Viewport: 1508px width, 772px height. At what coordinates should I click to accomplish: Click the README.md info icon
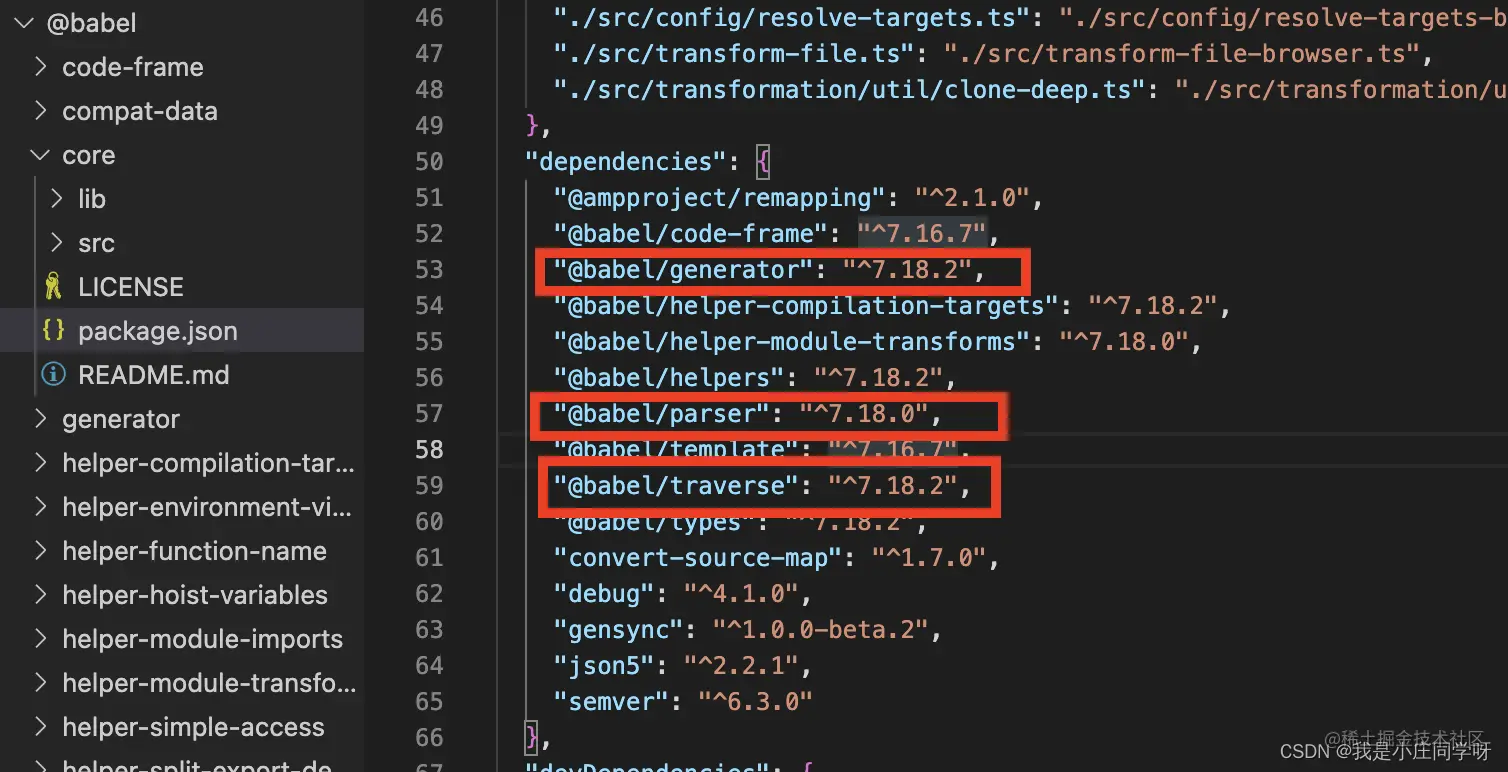[53, 375]
